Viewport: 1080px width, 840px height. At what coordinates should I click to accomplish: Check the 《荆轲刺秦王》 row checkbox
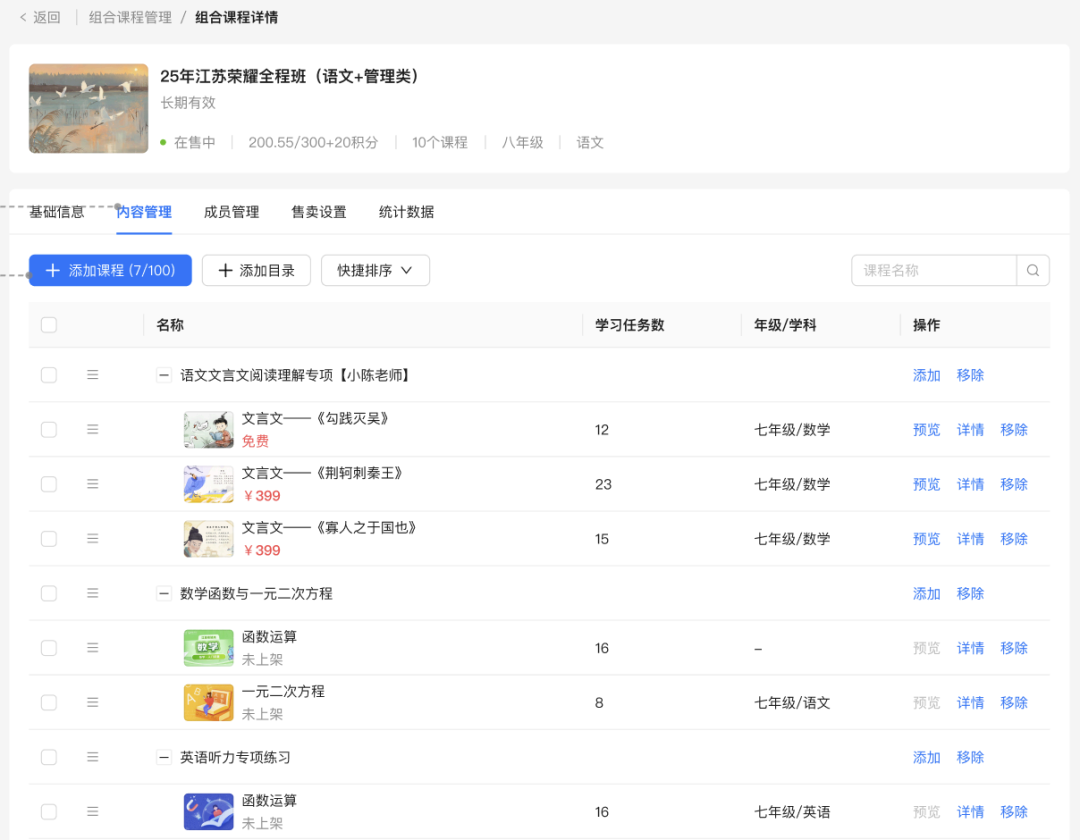coord(49,484)
